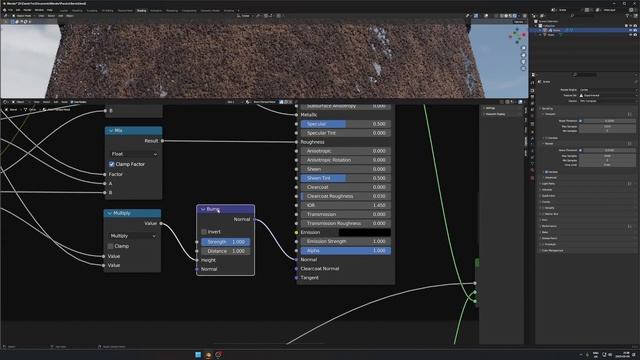640x360 pixels.
Task: Click the Bump Strength slider
Action: tap(226, 242)
